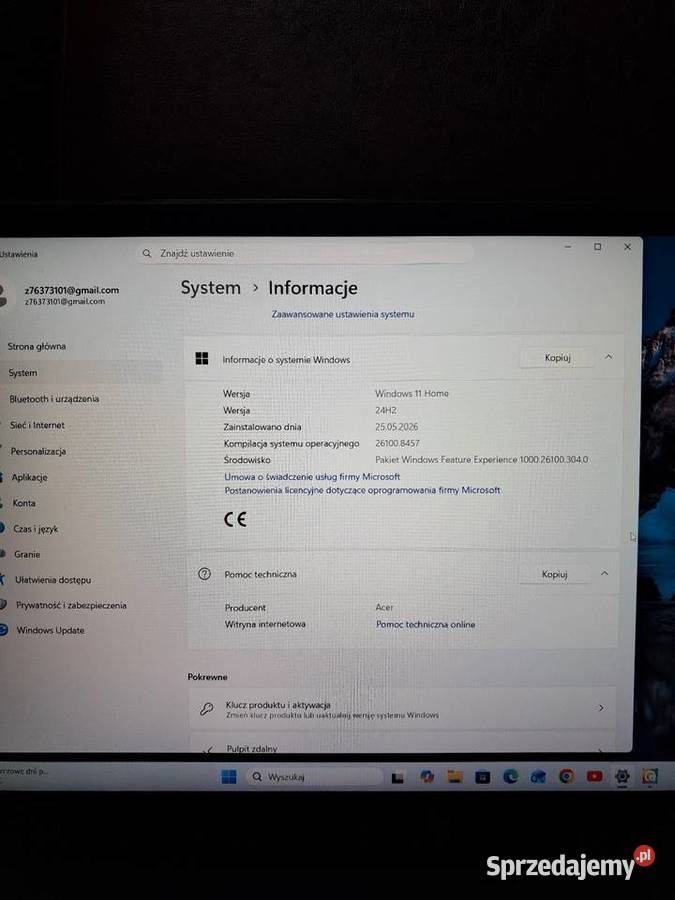Image resolution: width=675 pixels, height=900 pixels.
Task: Click the Windows logo icon beside system information
Action: coord(202,359)
